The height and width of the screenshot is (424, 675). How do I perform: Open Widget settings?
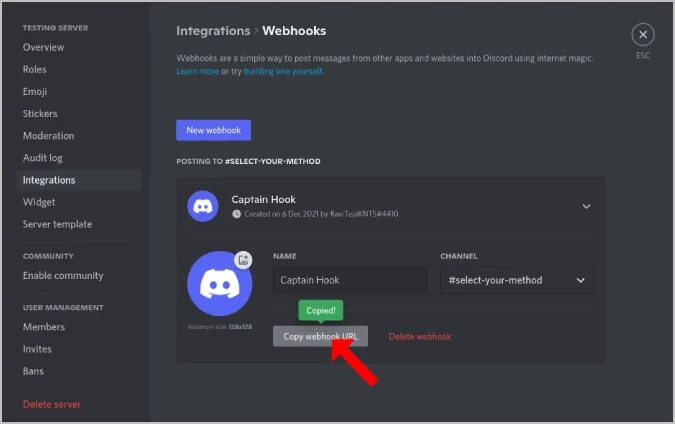[39, 202]
